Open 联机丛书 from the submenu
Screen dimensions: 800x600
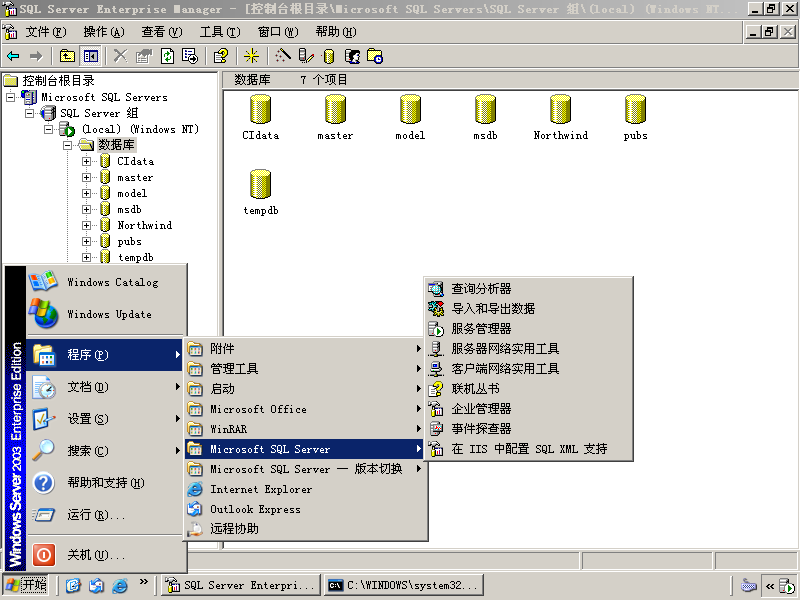pyautogui.click(x=529, y=389)
